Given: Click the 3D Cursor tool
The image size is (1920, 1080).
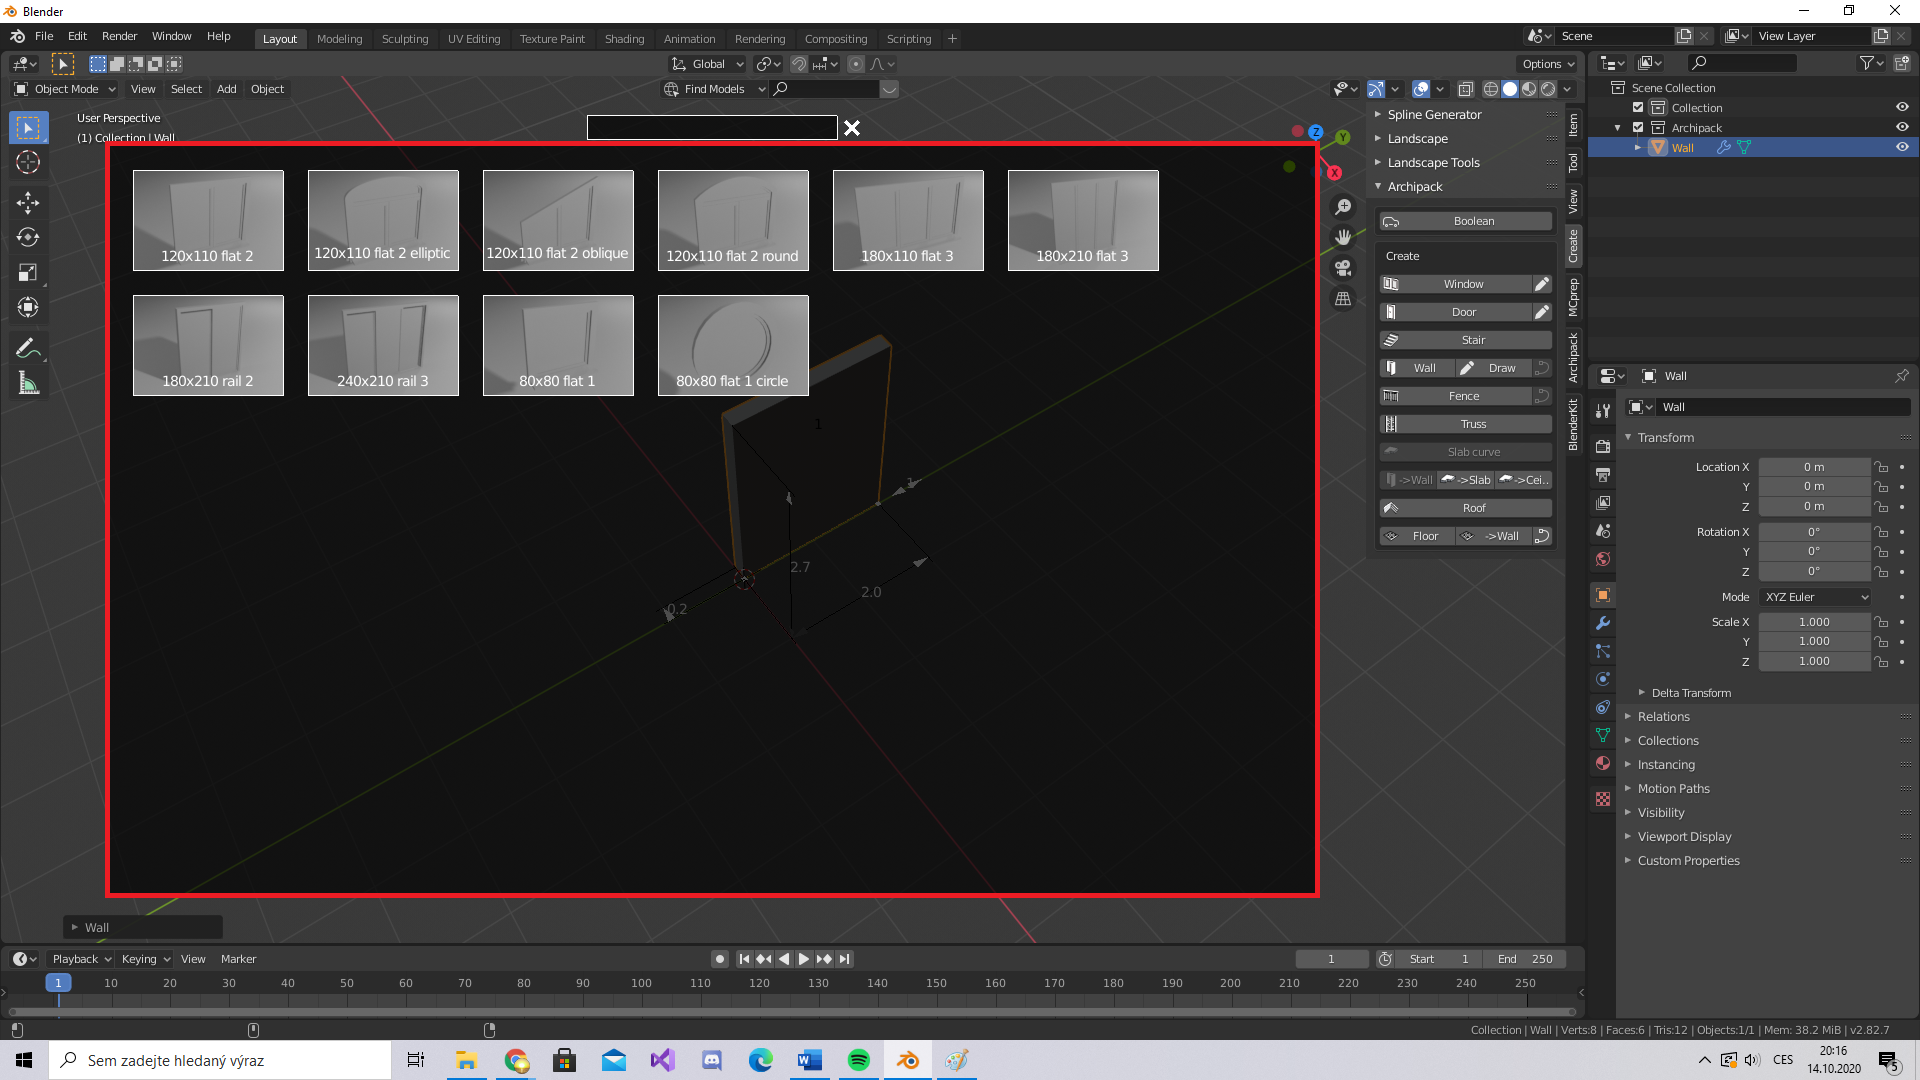Looking at the screenshot, I should click(x=28, y=162).
